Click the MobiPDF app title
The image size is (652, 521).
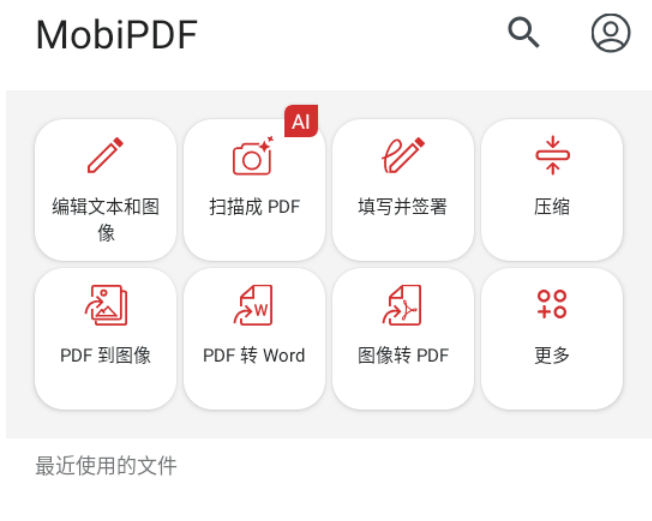pos(117,35)
